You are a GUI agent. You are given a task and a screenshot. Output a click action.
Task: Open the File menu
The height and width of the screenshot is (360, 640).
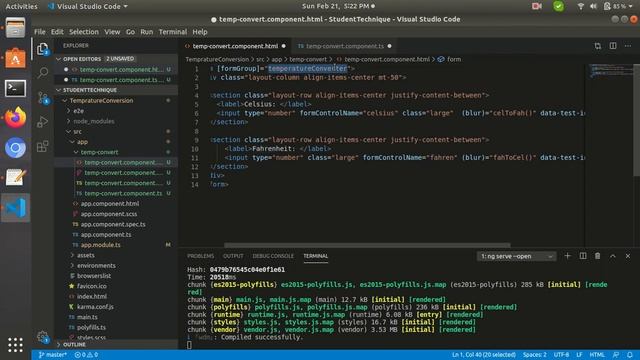40,32
